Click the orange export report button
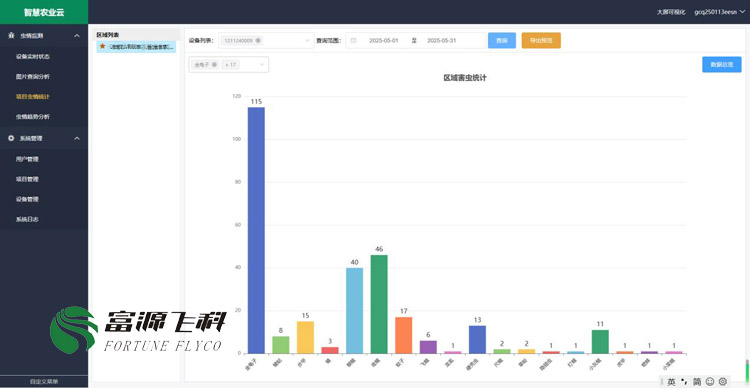 (541, 41)
